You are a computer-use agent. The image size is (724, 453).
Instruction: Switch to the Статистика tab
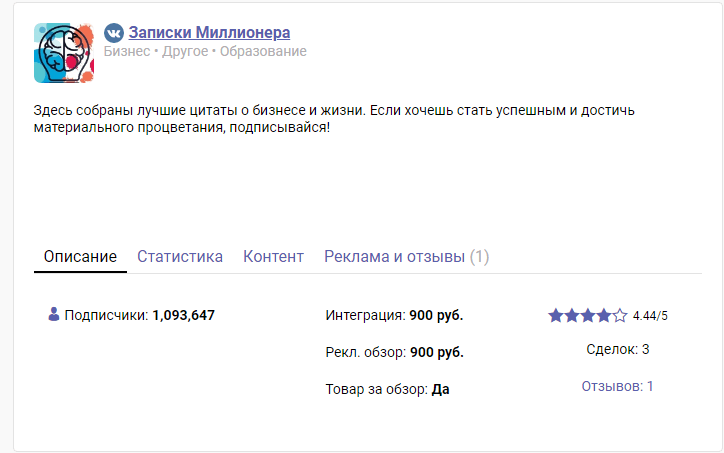[180, 257]
